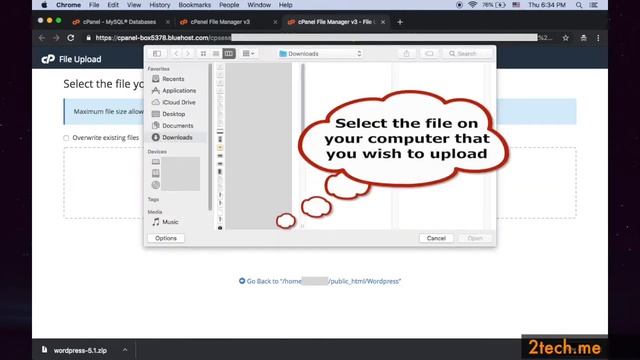Click the Cancel button

click(436, 238)
